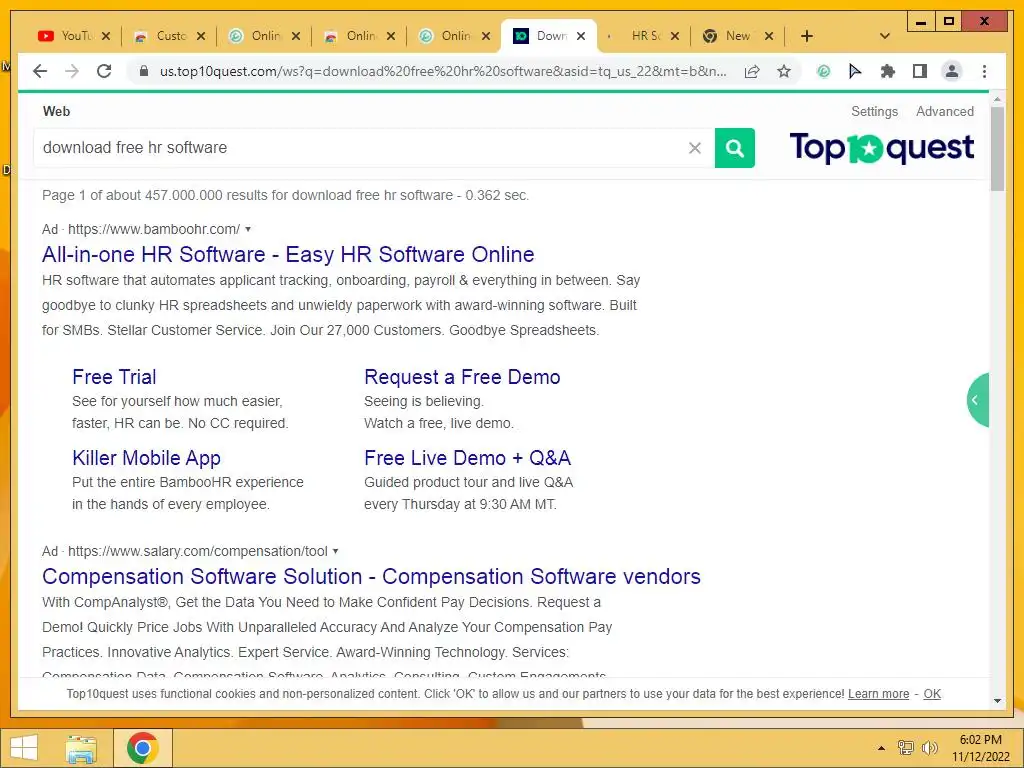Open Advanced search link
This screenshot has width=1024, height=768.
[944, 112]
